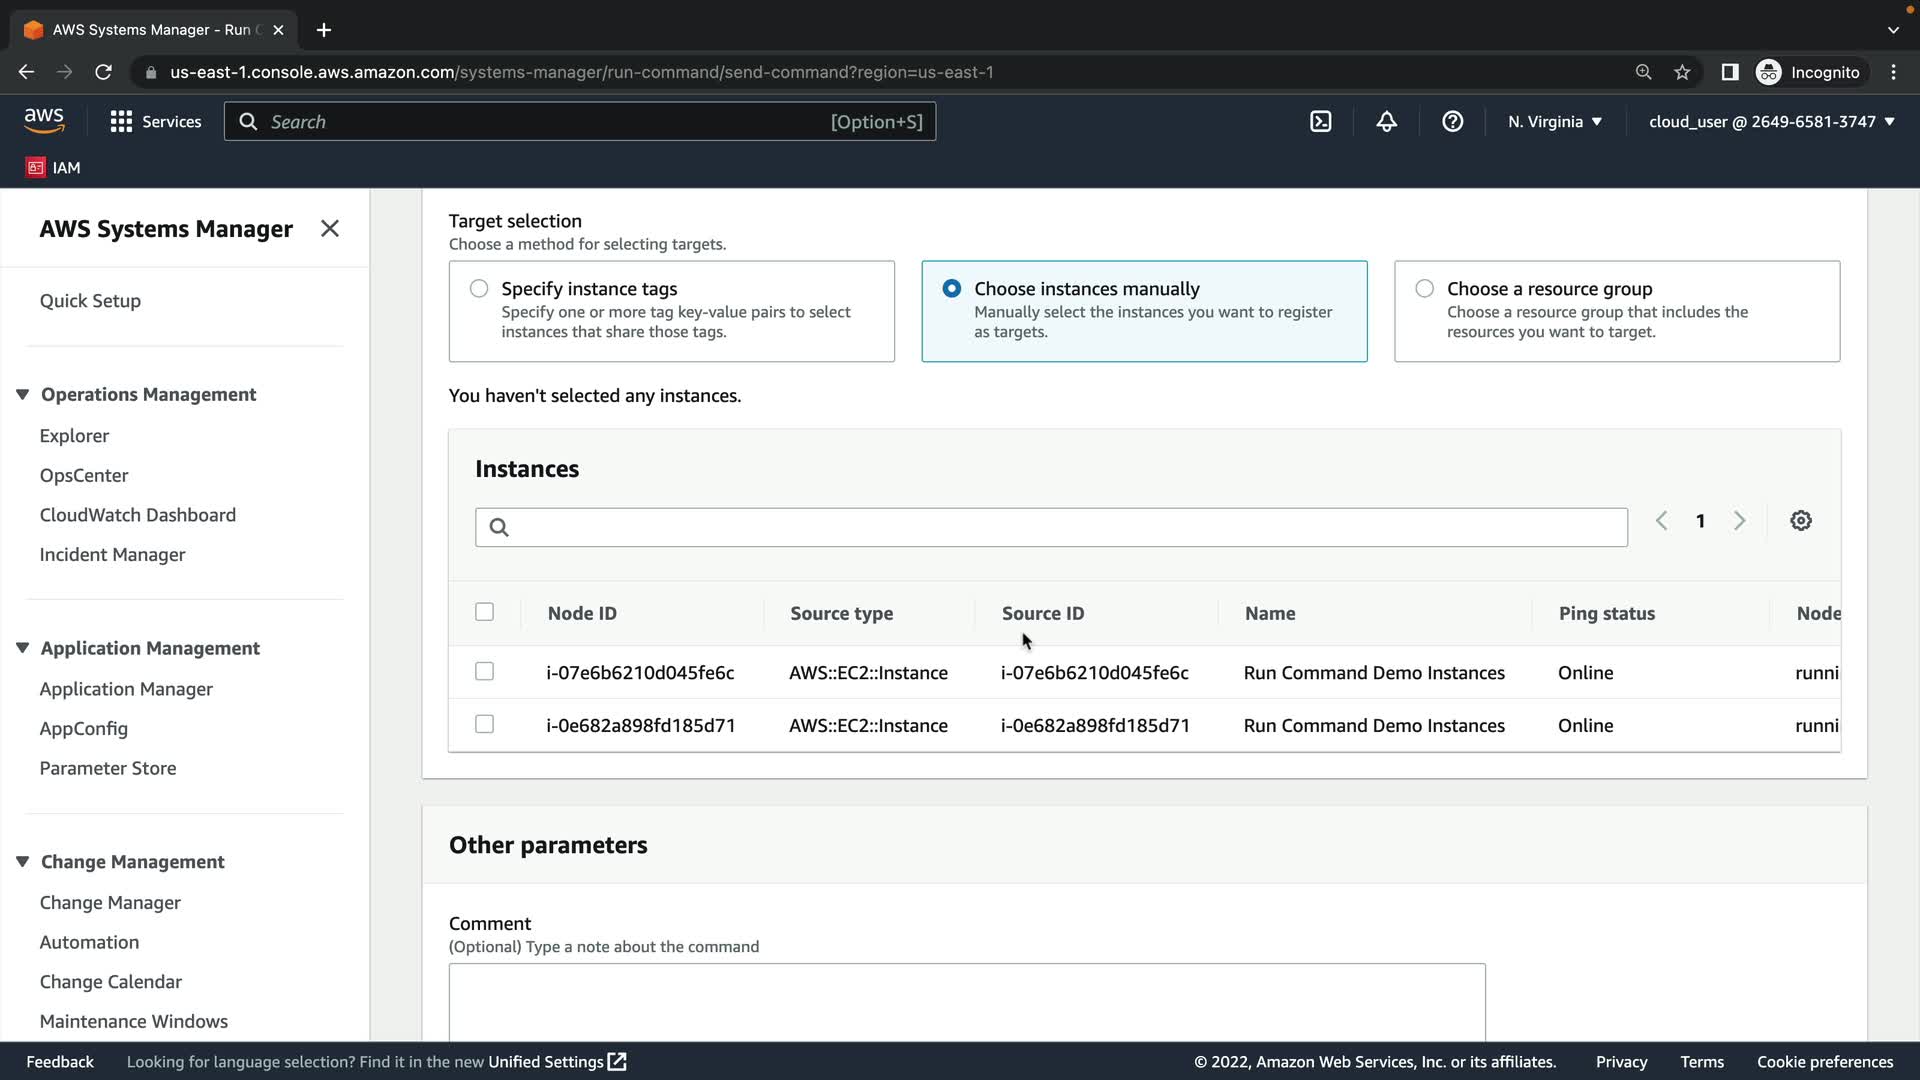
Task: Open the IAM shortcut in favorites bar
Action: tap(54, 168)
